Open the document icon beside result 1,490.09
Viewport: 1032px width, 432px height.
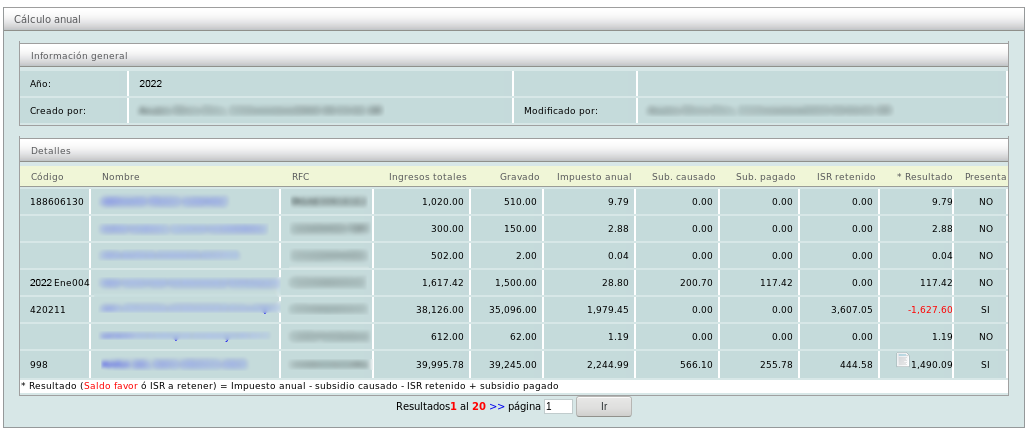tap(902, 360)
